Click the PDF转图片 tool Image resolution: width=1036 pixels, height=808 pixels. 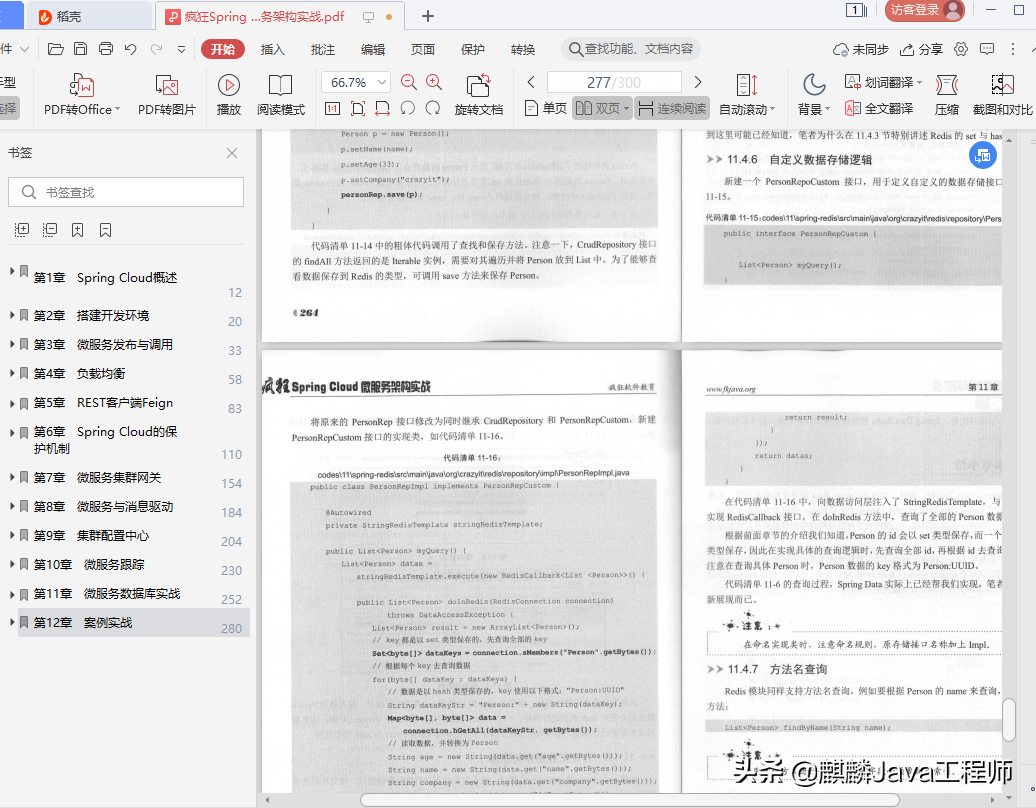pyautogui.click(x=166, y=95)
